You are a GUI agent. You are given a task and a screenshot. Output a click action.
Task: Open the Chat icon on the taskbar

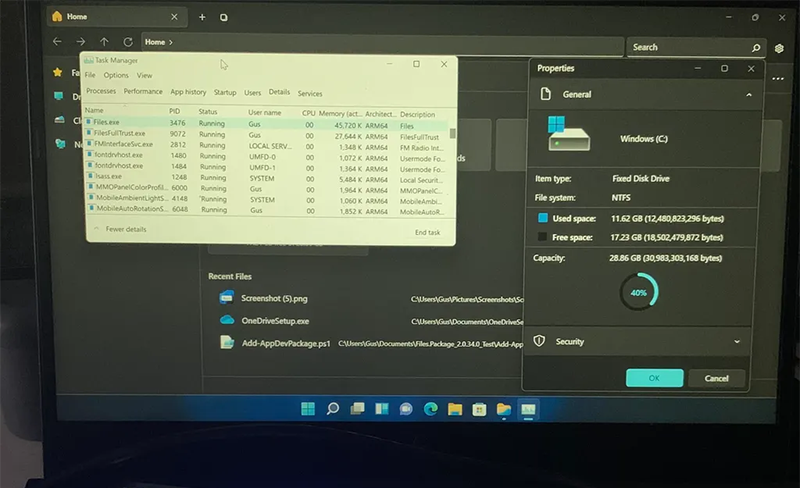[x=406, y=409]
